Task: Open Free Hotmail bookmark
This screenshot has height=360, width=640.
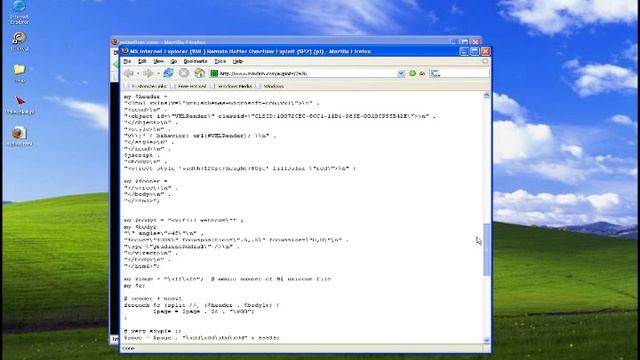Action: click(x=189, y=86)
